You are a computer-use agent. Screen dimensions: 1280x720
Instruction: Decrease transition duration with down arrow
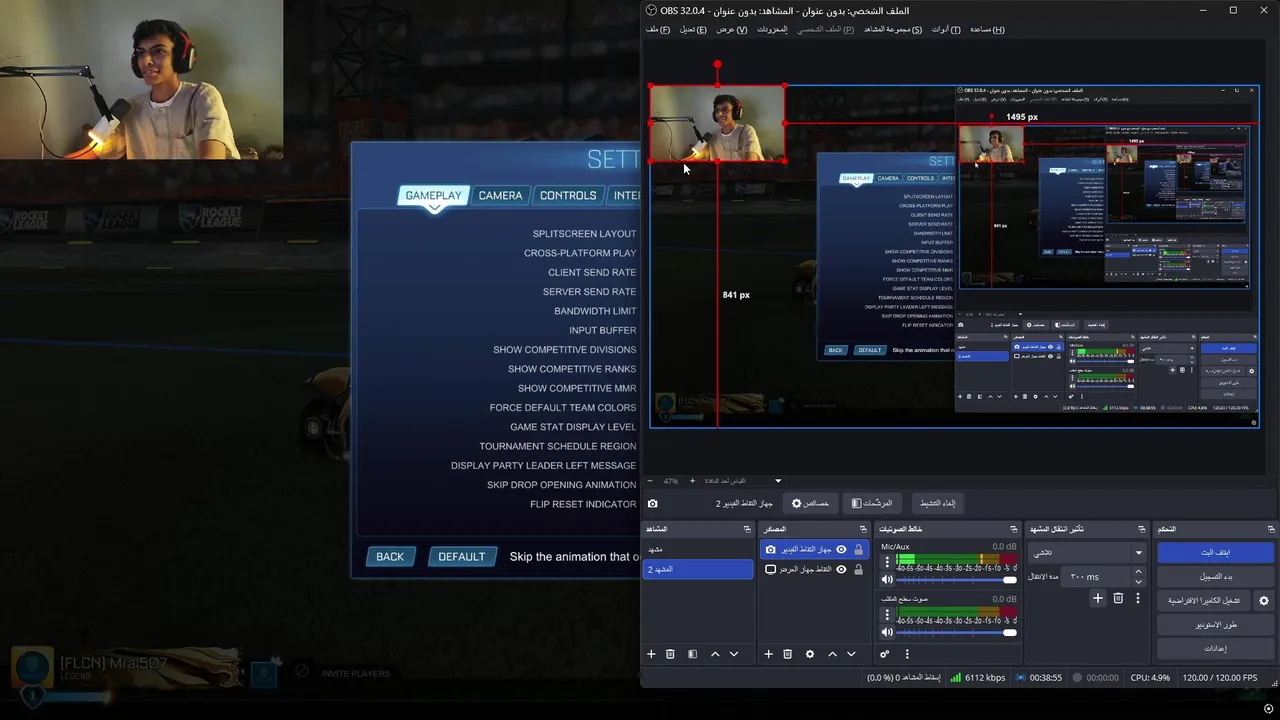tap(1138, 581)
